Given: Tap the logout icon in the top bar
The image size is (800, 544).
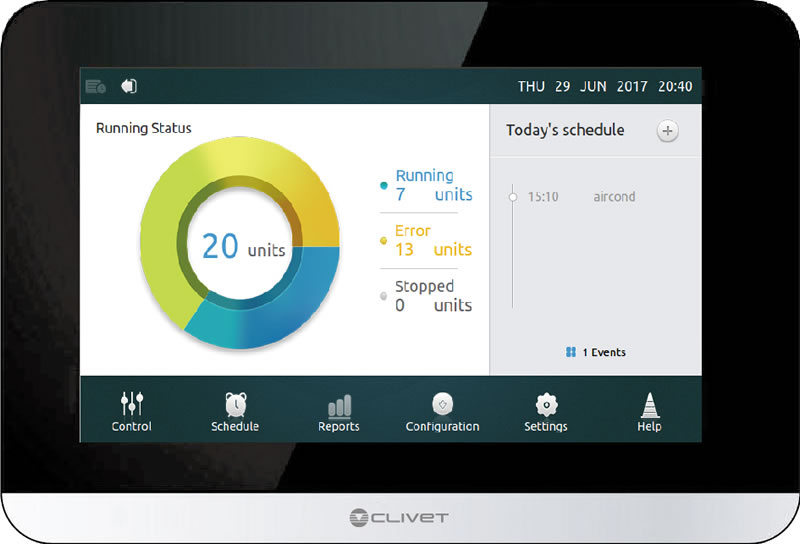Looking at the screenshot, I should 129,86.
